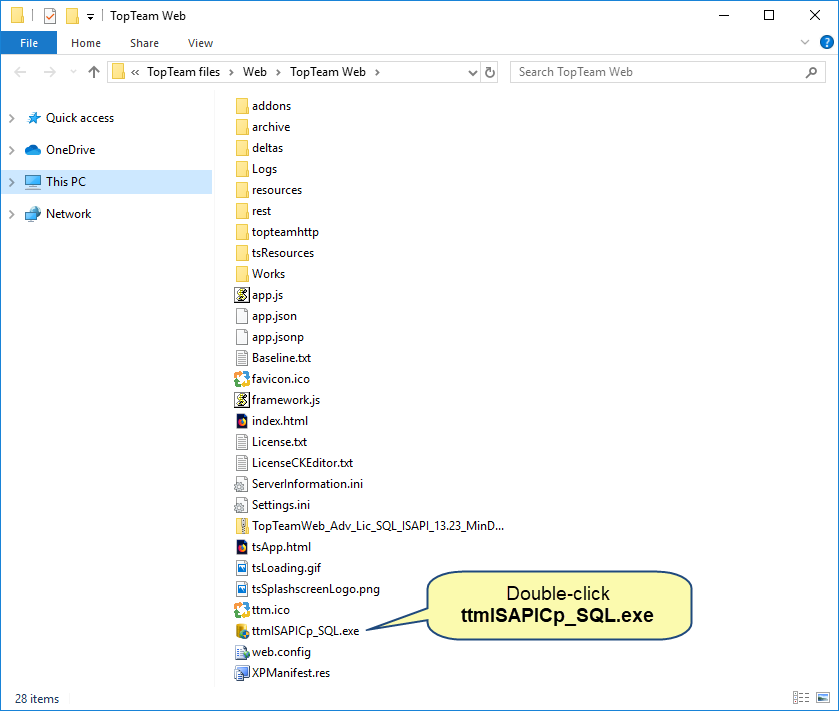The image size is (839, 711).
Task: Click the Properties quick access icon
Action: [50, 16]
